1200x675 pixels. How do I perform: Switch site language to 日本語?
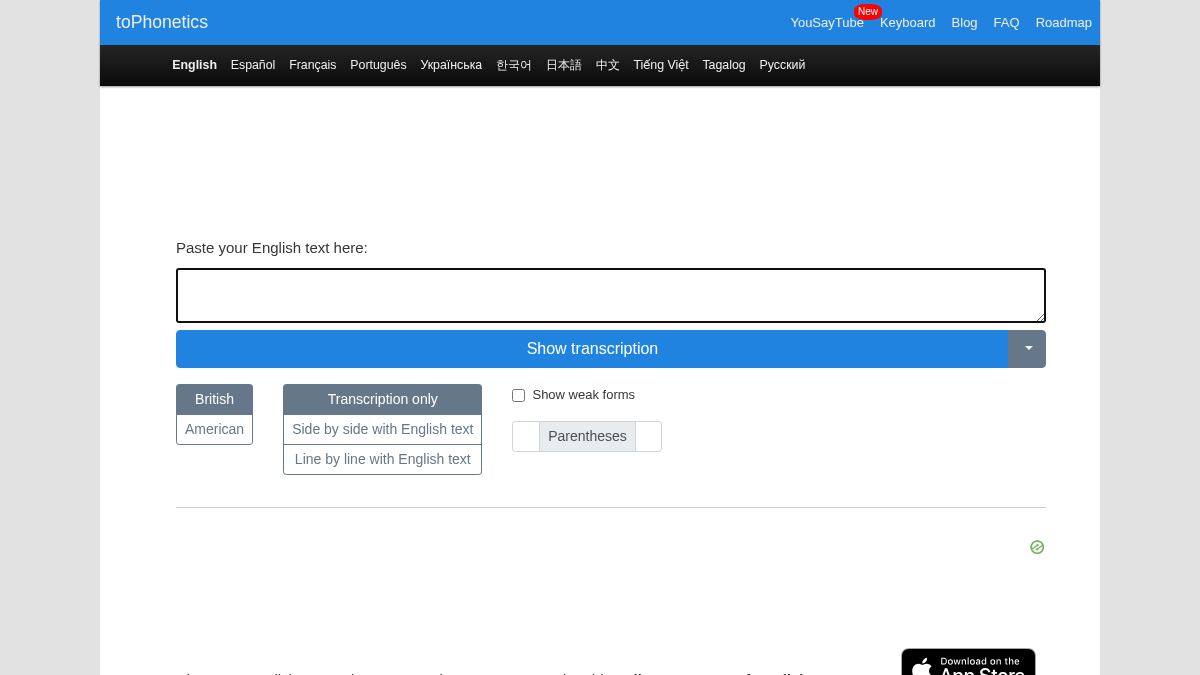coord(563,65)
